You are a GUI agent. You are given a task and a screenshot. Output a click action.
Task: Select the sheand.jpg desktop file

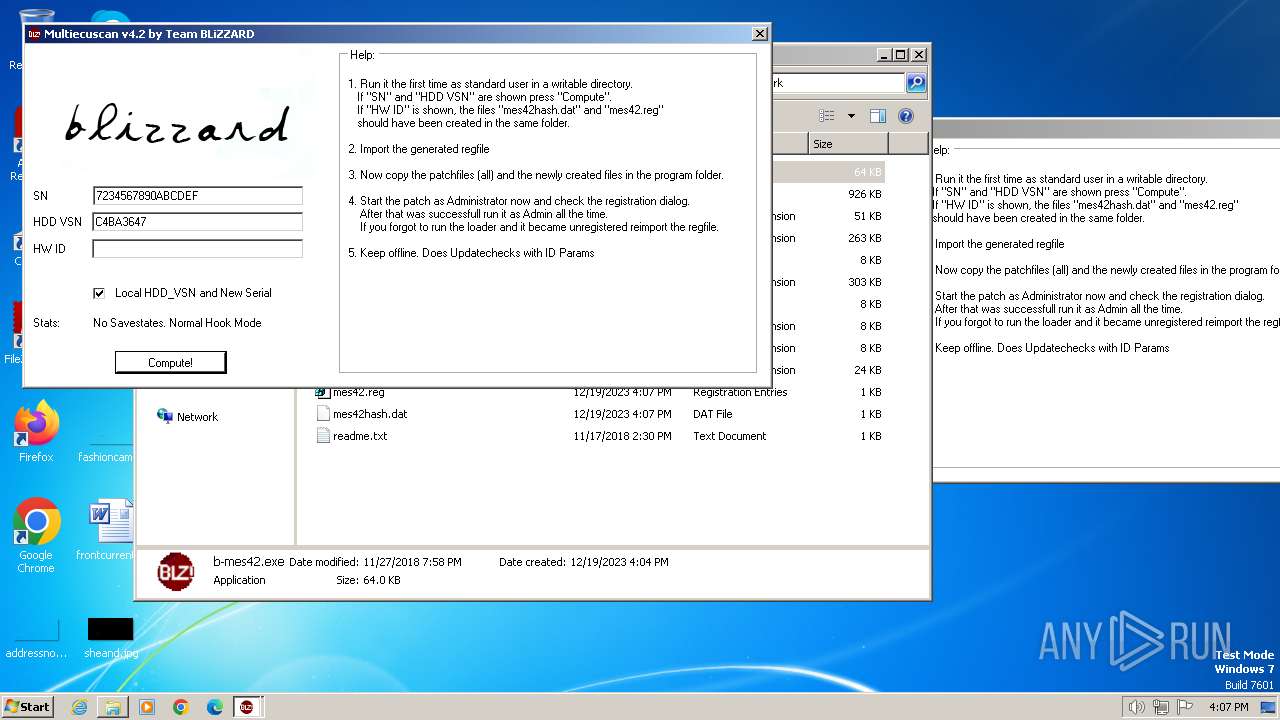point(110,638)
